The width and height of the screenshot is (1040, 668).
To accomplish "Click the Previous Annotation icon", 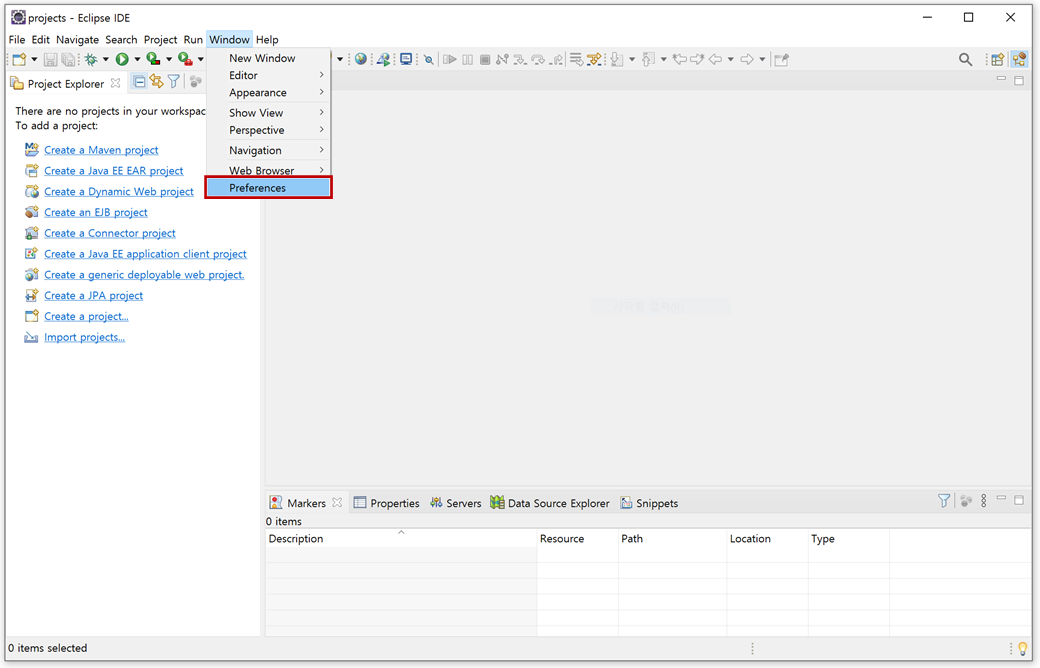I will click(649, 60).
